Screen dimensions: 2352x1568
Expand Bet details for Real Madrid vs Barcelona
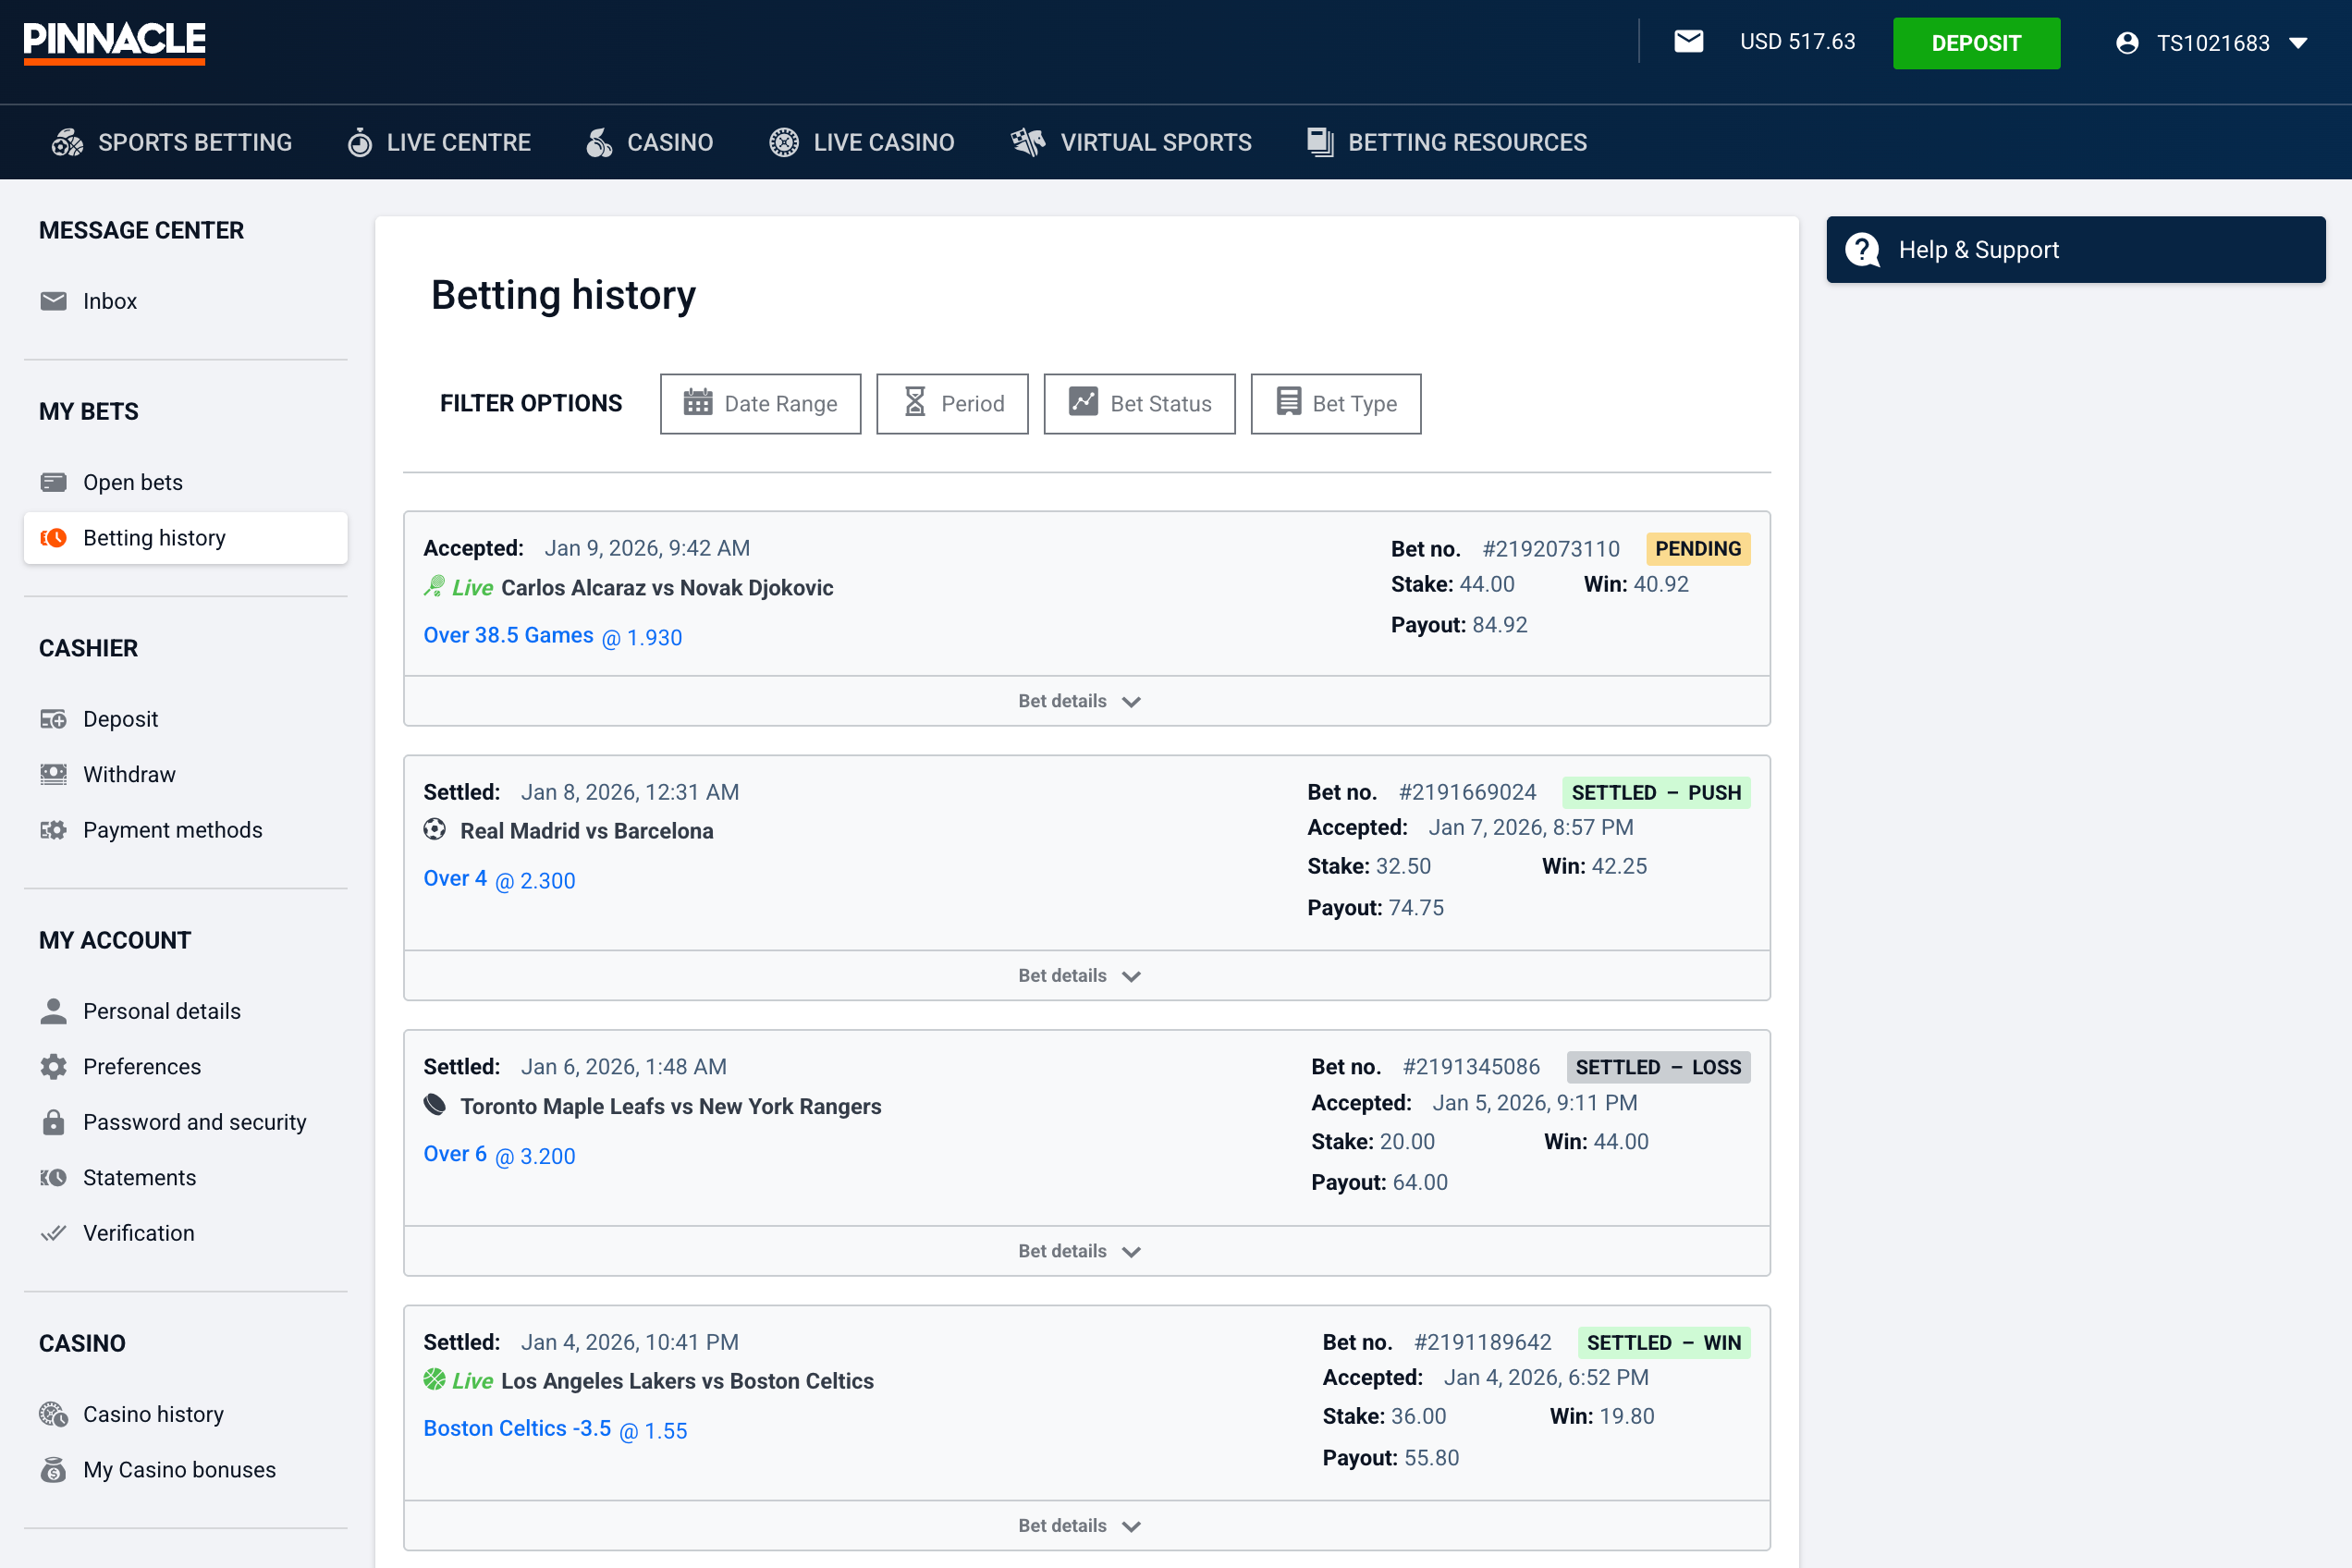1079,975
